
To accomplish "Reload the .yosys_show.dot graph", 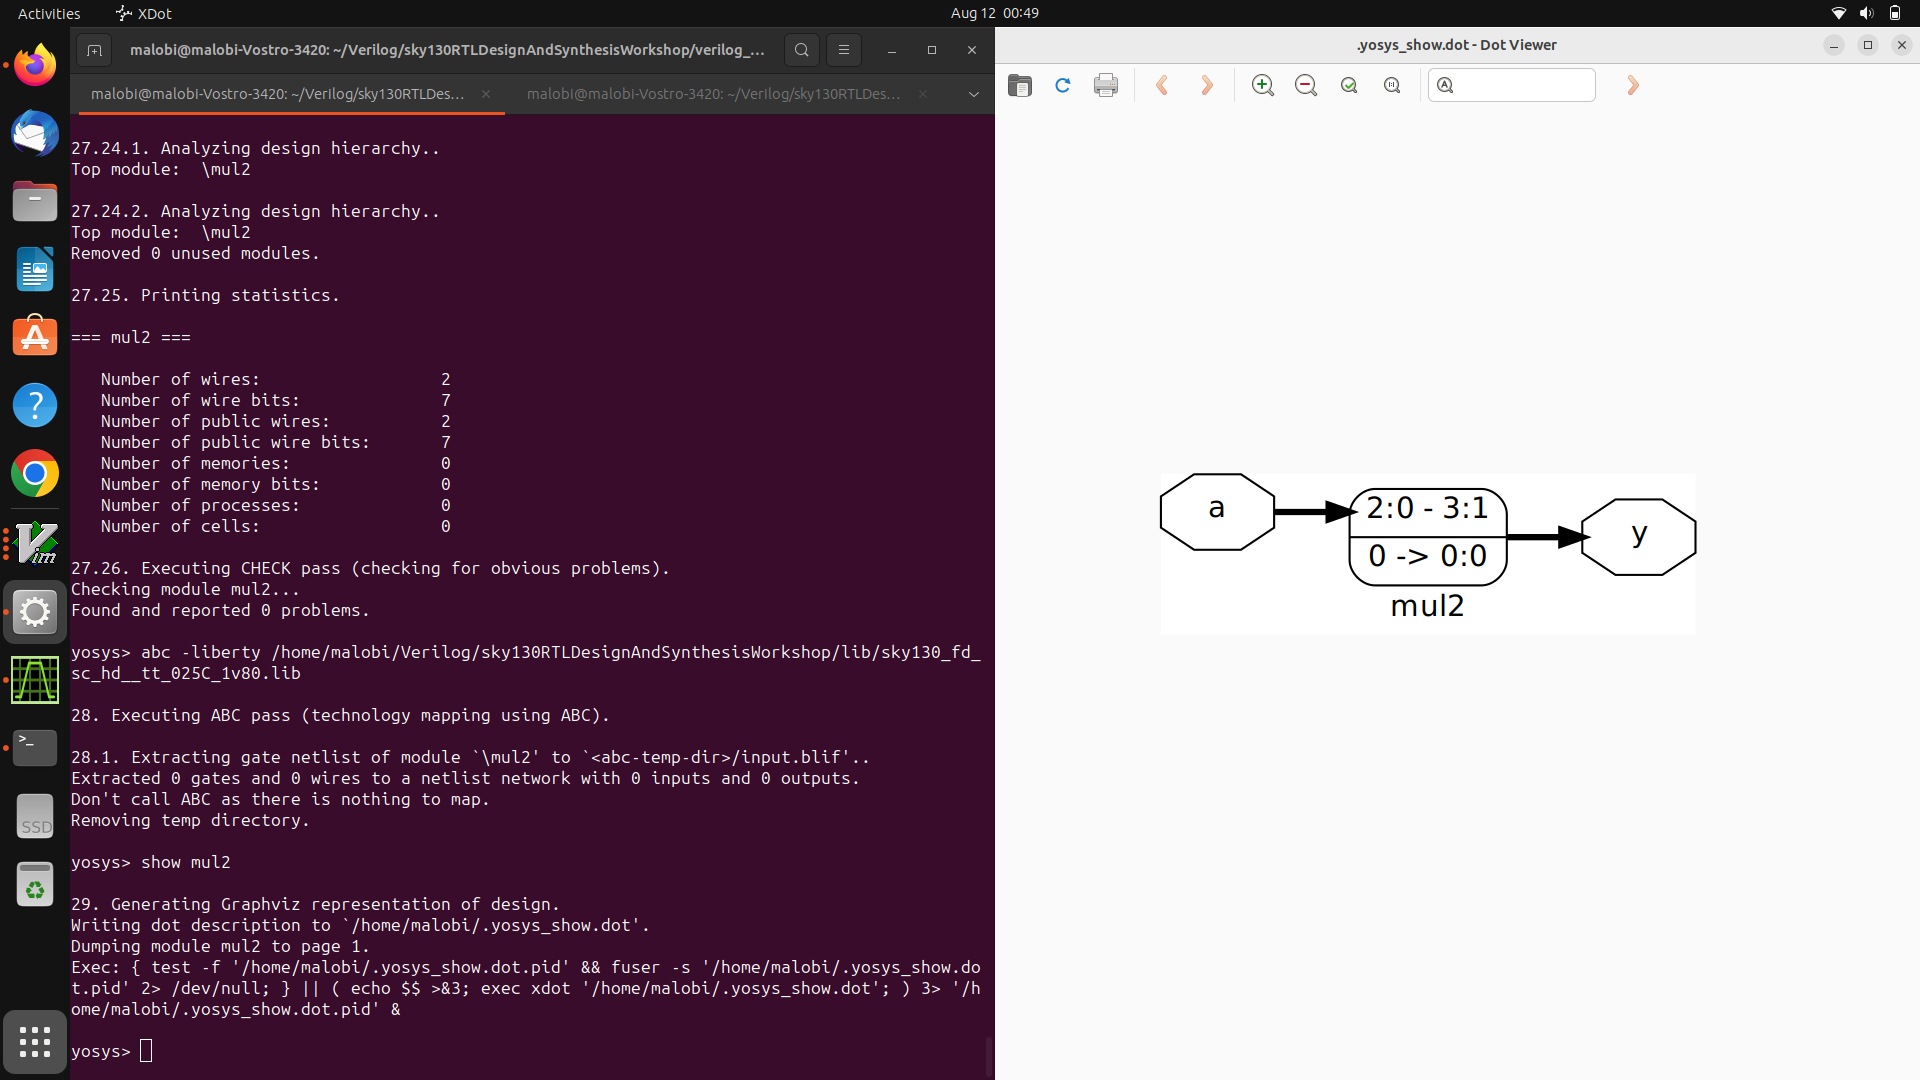I will 1062,85.
